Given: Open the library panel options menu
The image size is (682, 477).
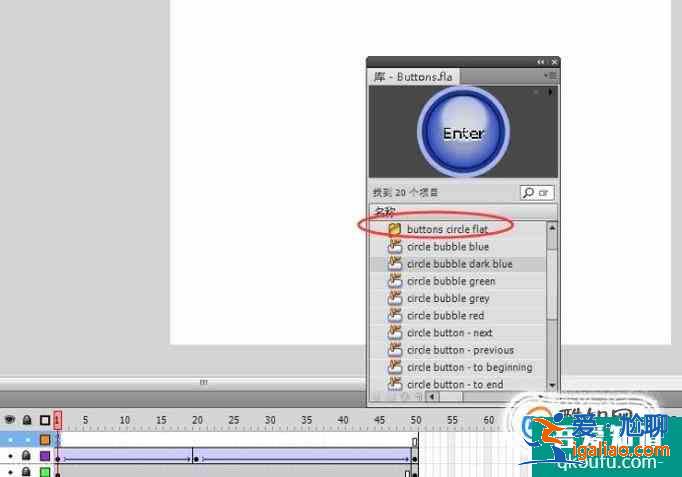Looking at the screenshot, I should (x=550, y=76).
